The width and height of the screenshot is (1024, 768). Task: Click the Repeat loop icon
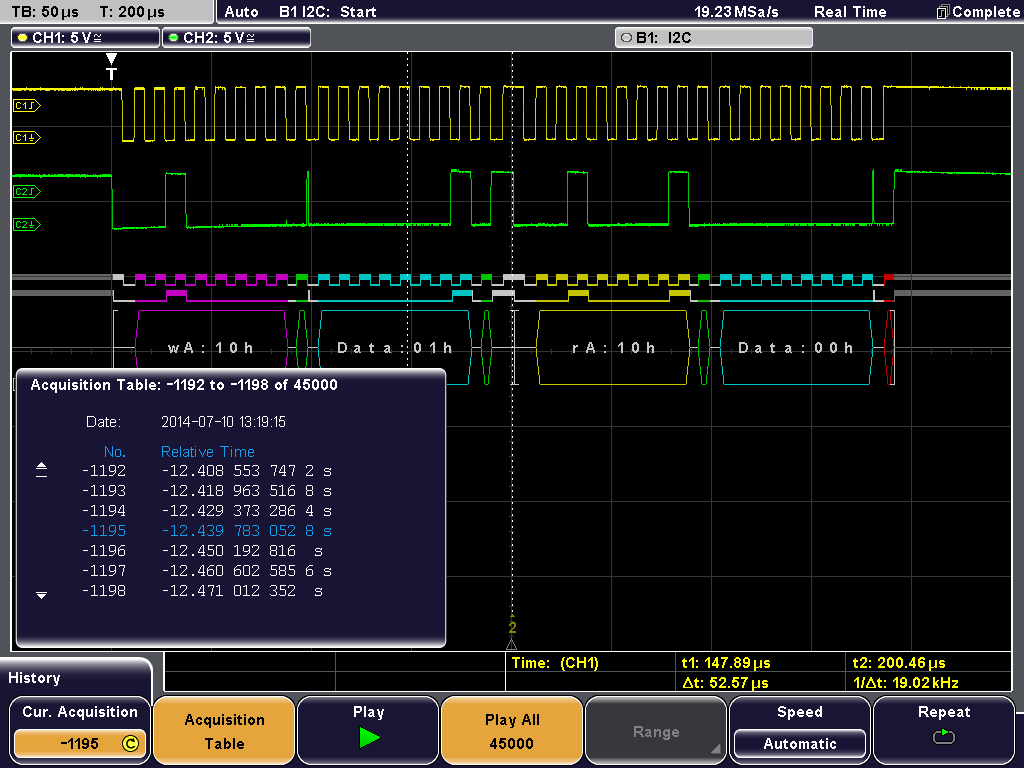(943, 738)
